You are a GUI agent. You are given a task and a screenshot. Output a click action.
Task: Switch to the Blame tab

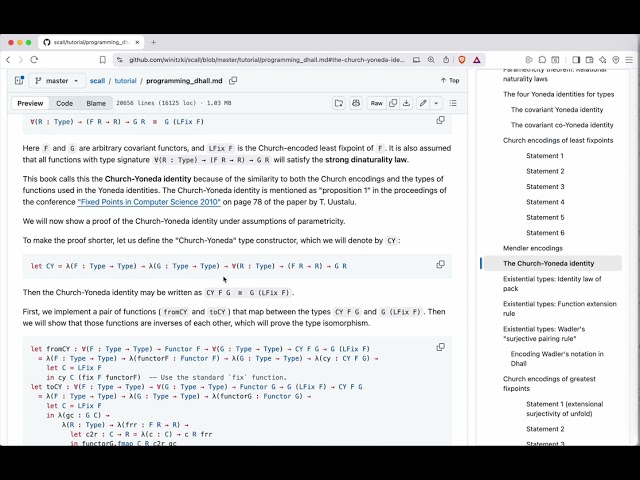(96, 103)
